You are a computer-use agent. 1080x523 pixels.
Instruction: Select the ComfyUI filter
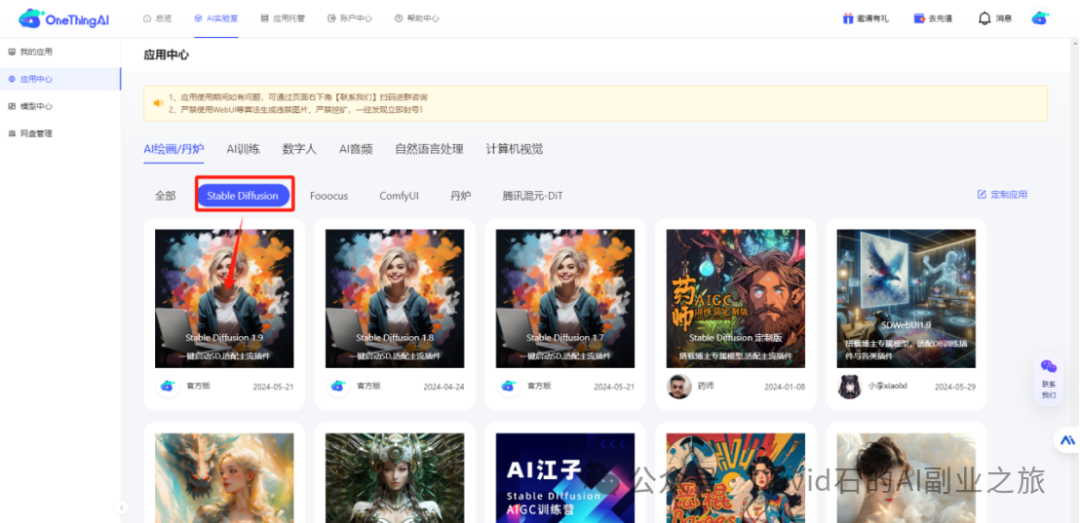click(399, 196)
